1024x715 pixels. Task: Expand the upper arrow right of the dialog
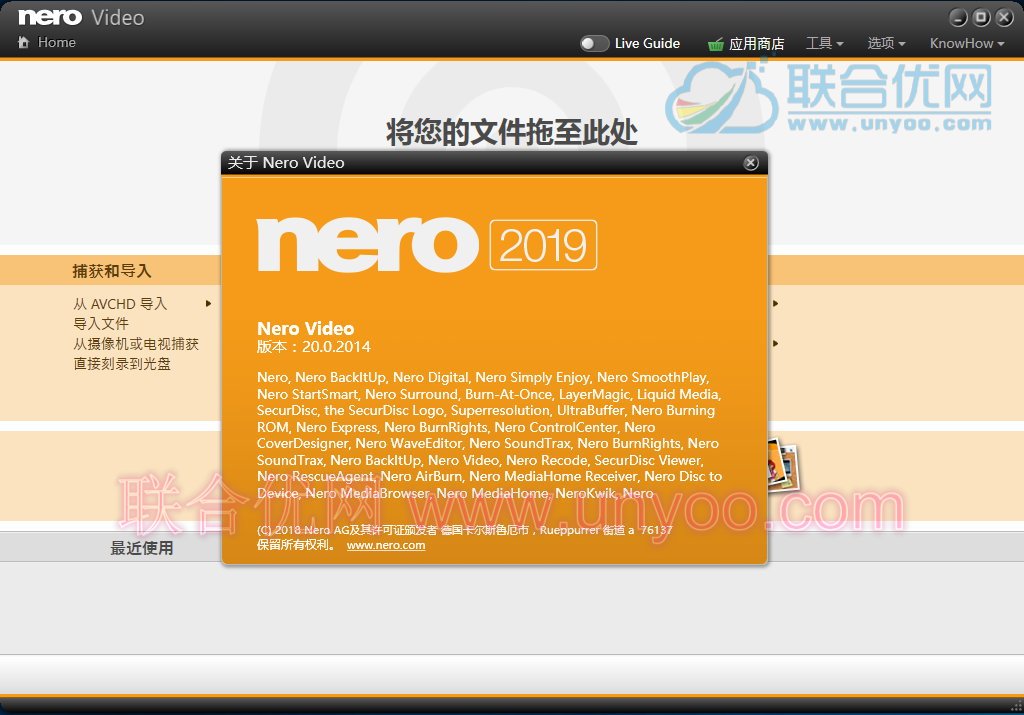coord(775,304)
